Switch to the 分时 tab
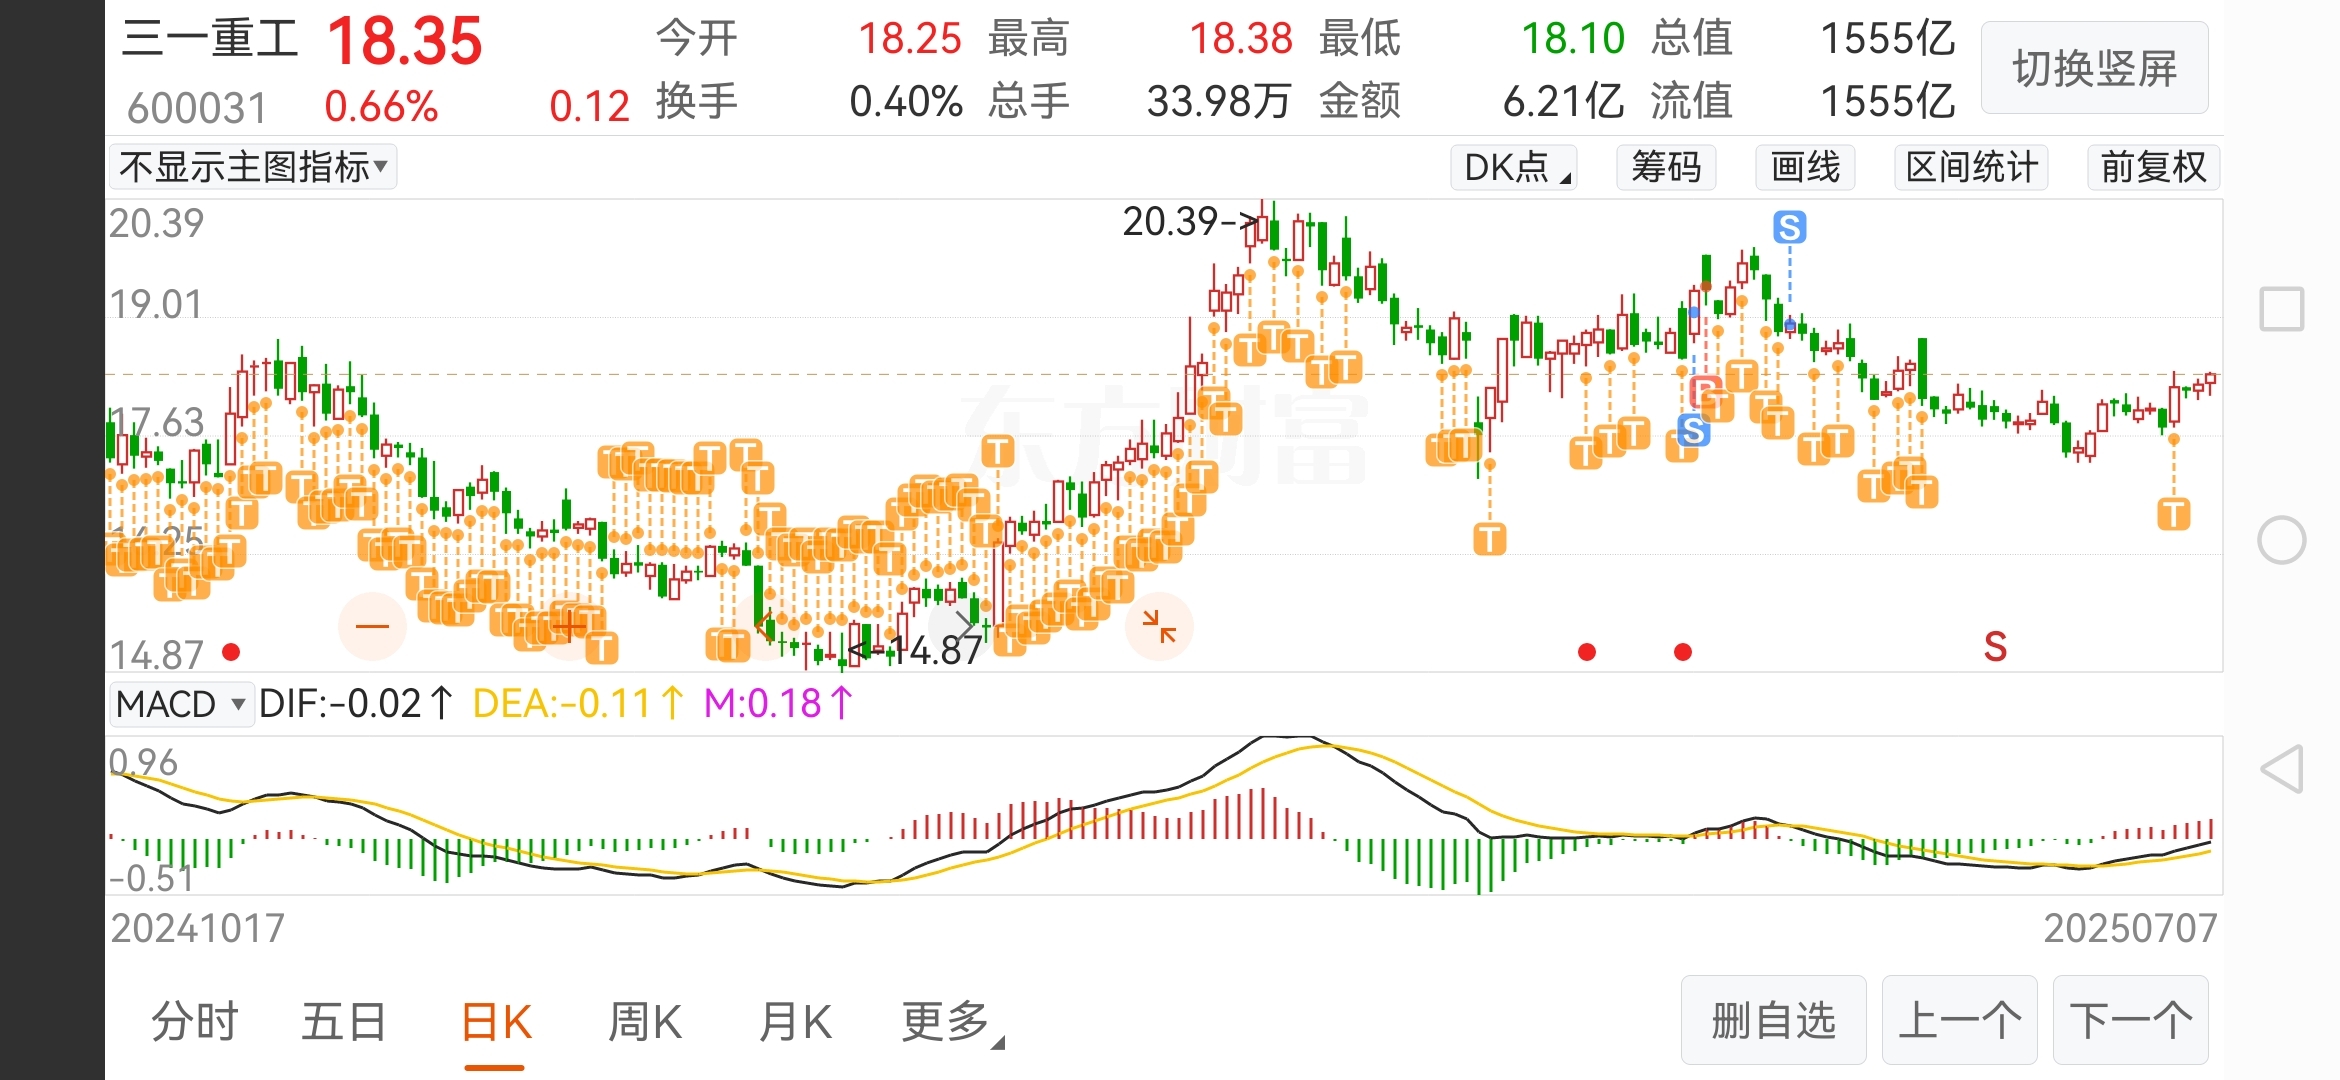 pos(195,1022)
